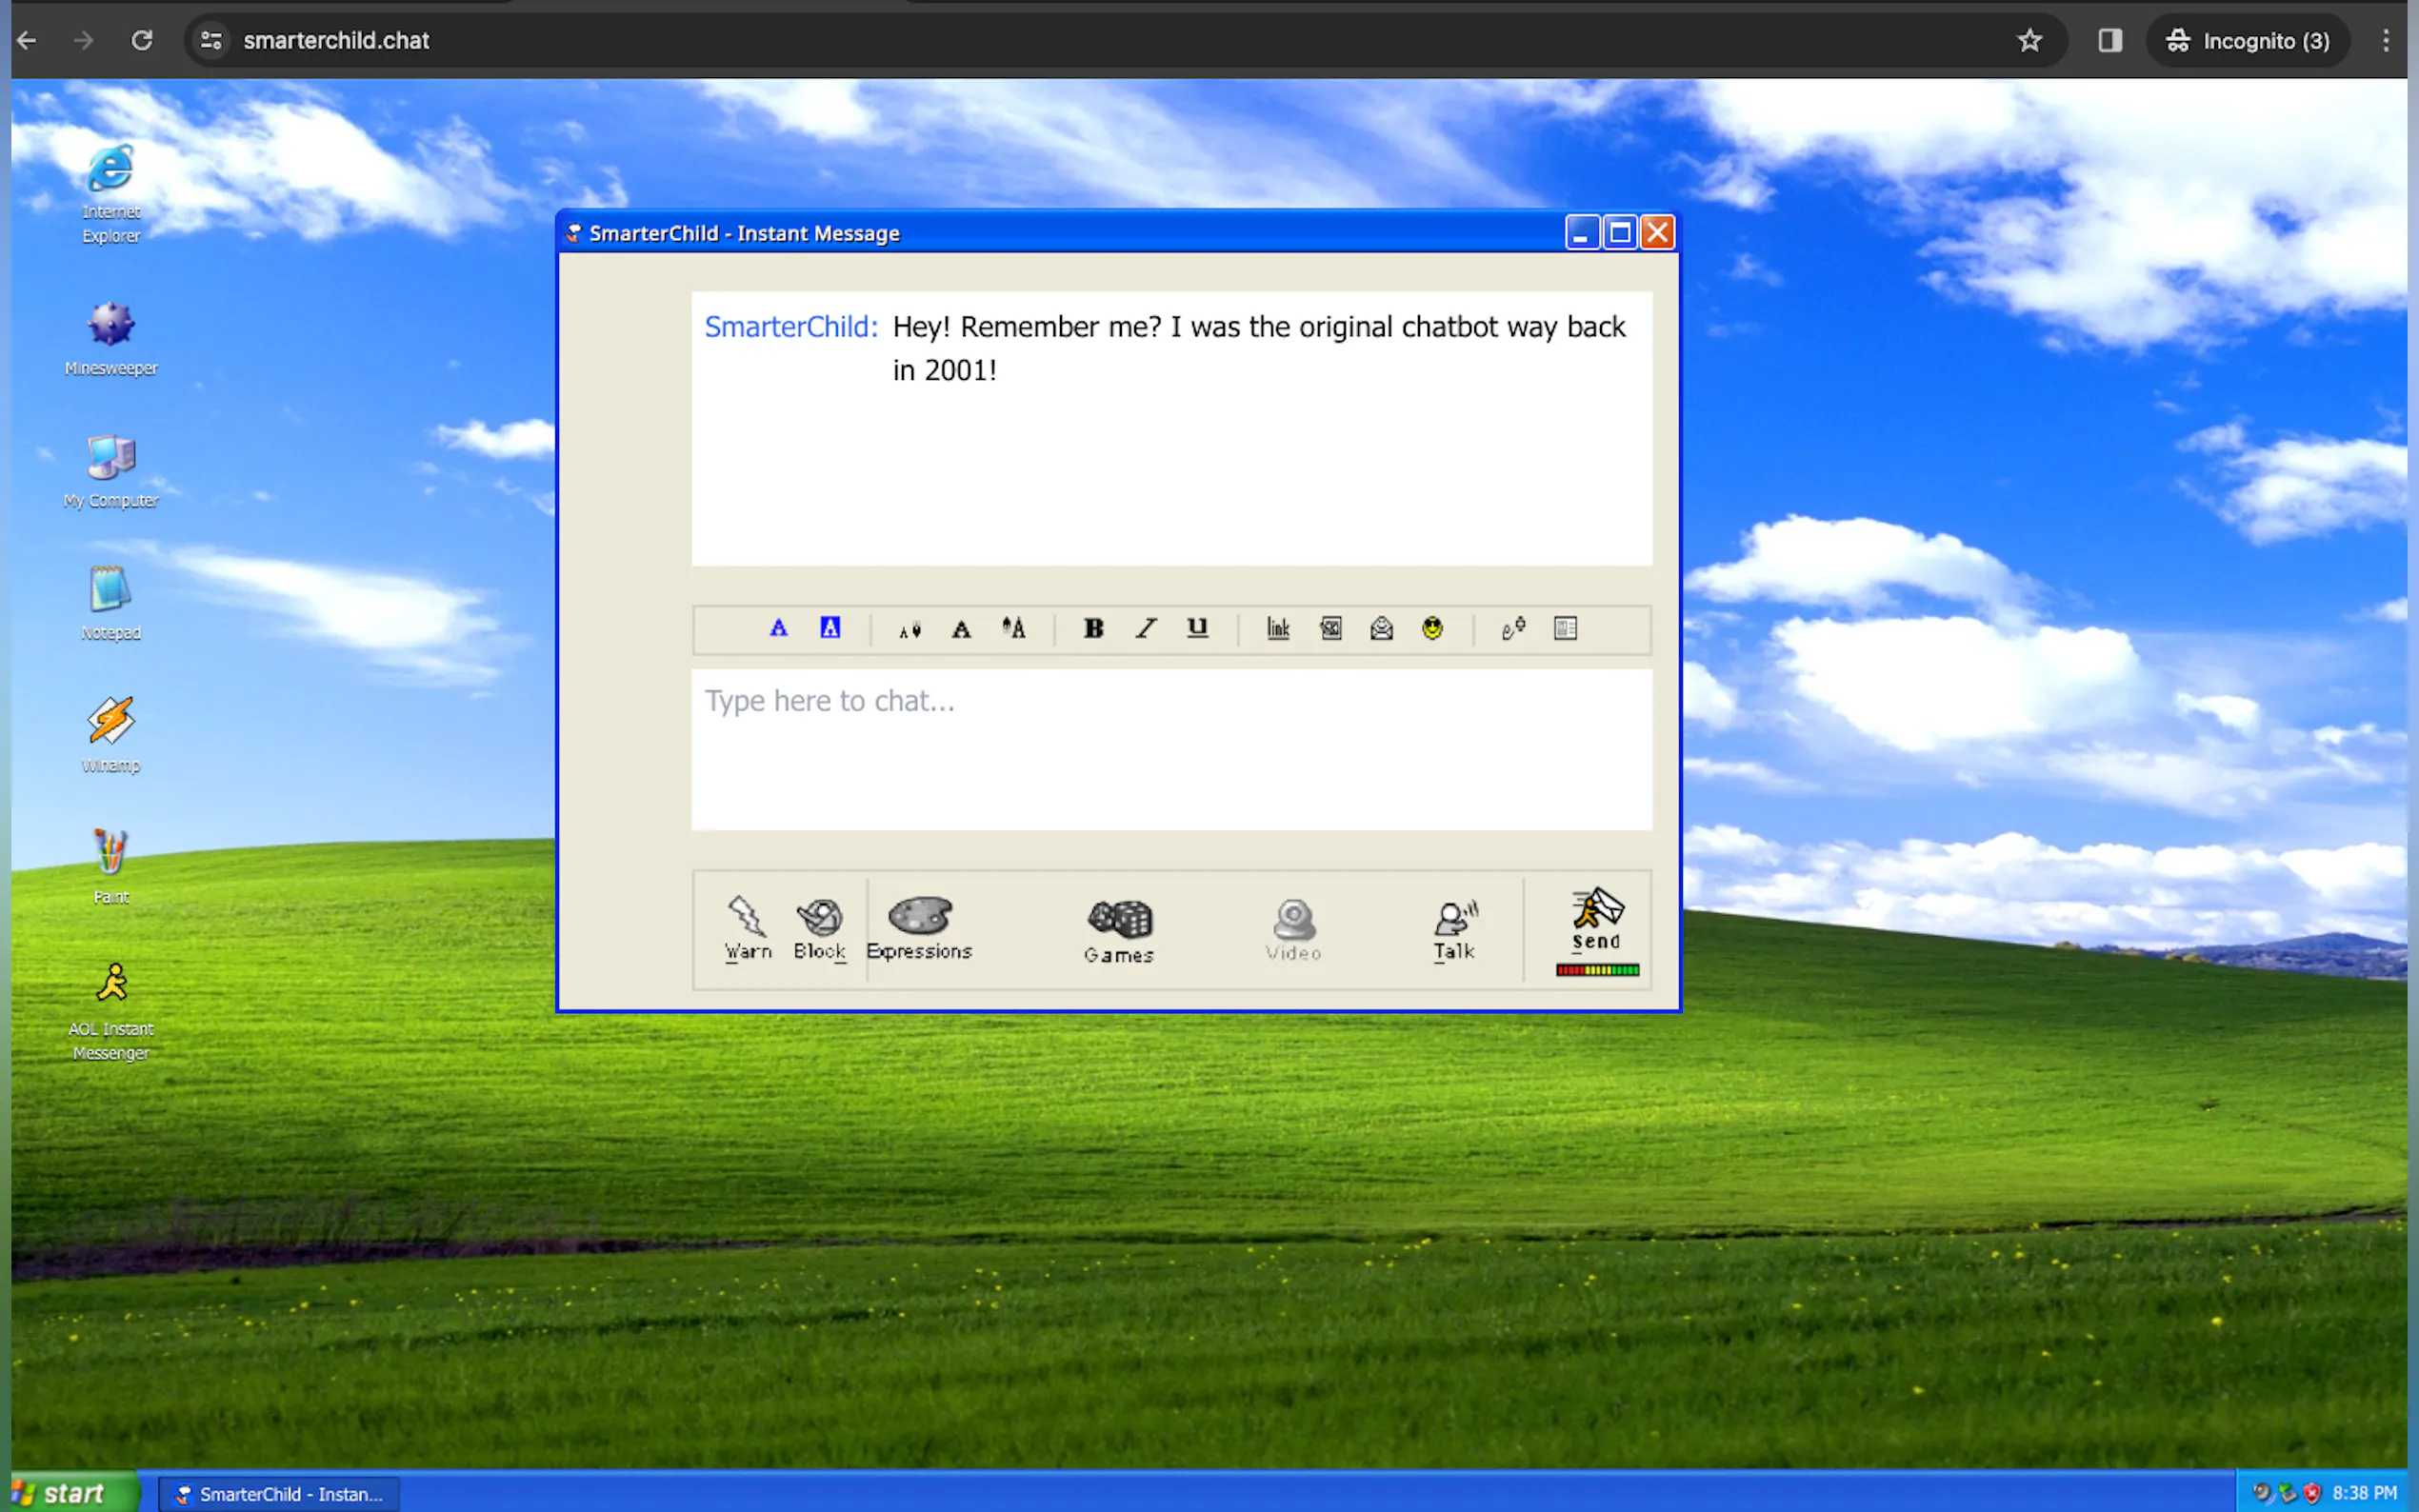Open Games with the dice icon

tap(1119, 929)
